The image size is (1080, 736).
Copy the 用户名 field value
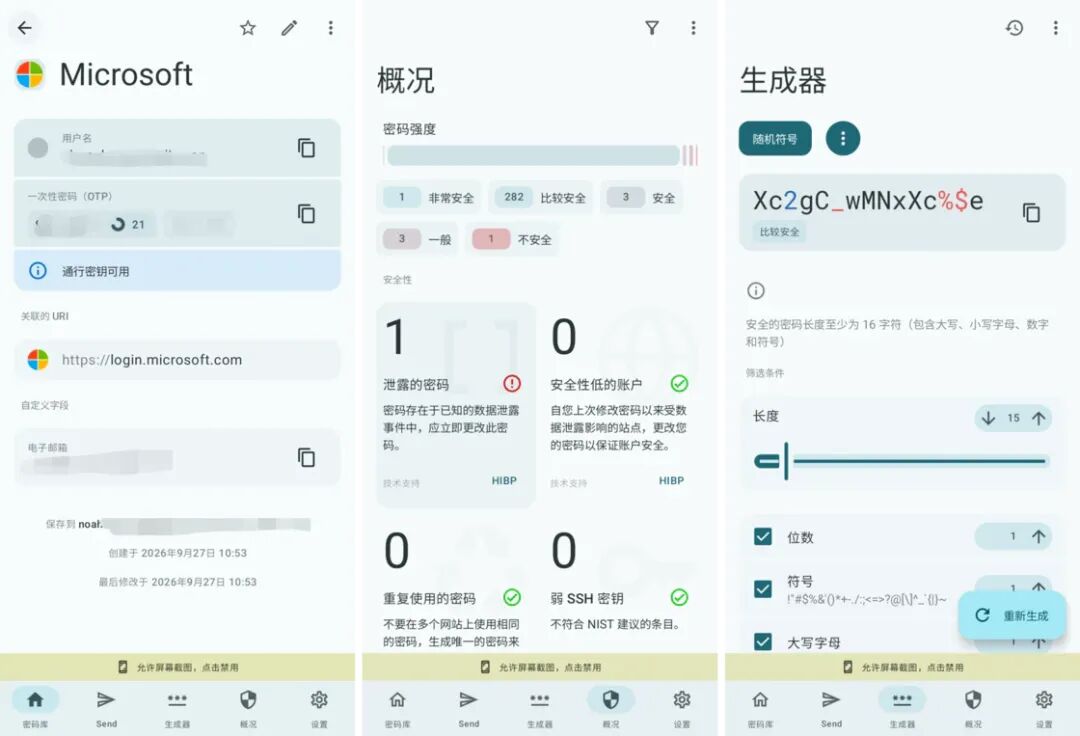click(307, 148)
